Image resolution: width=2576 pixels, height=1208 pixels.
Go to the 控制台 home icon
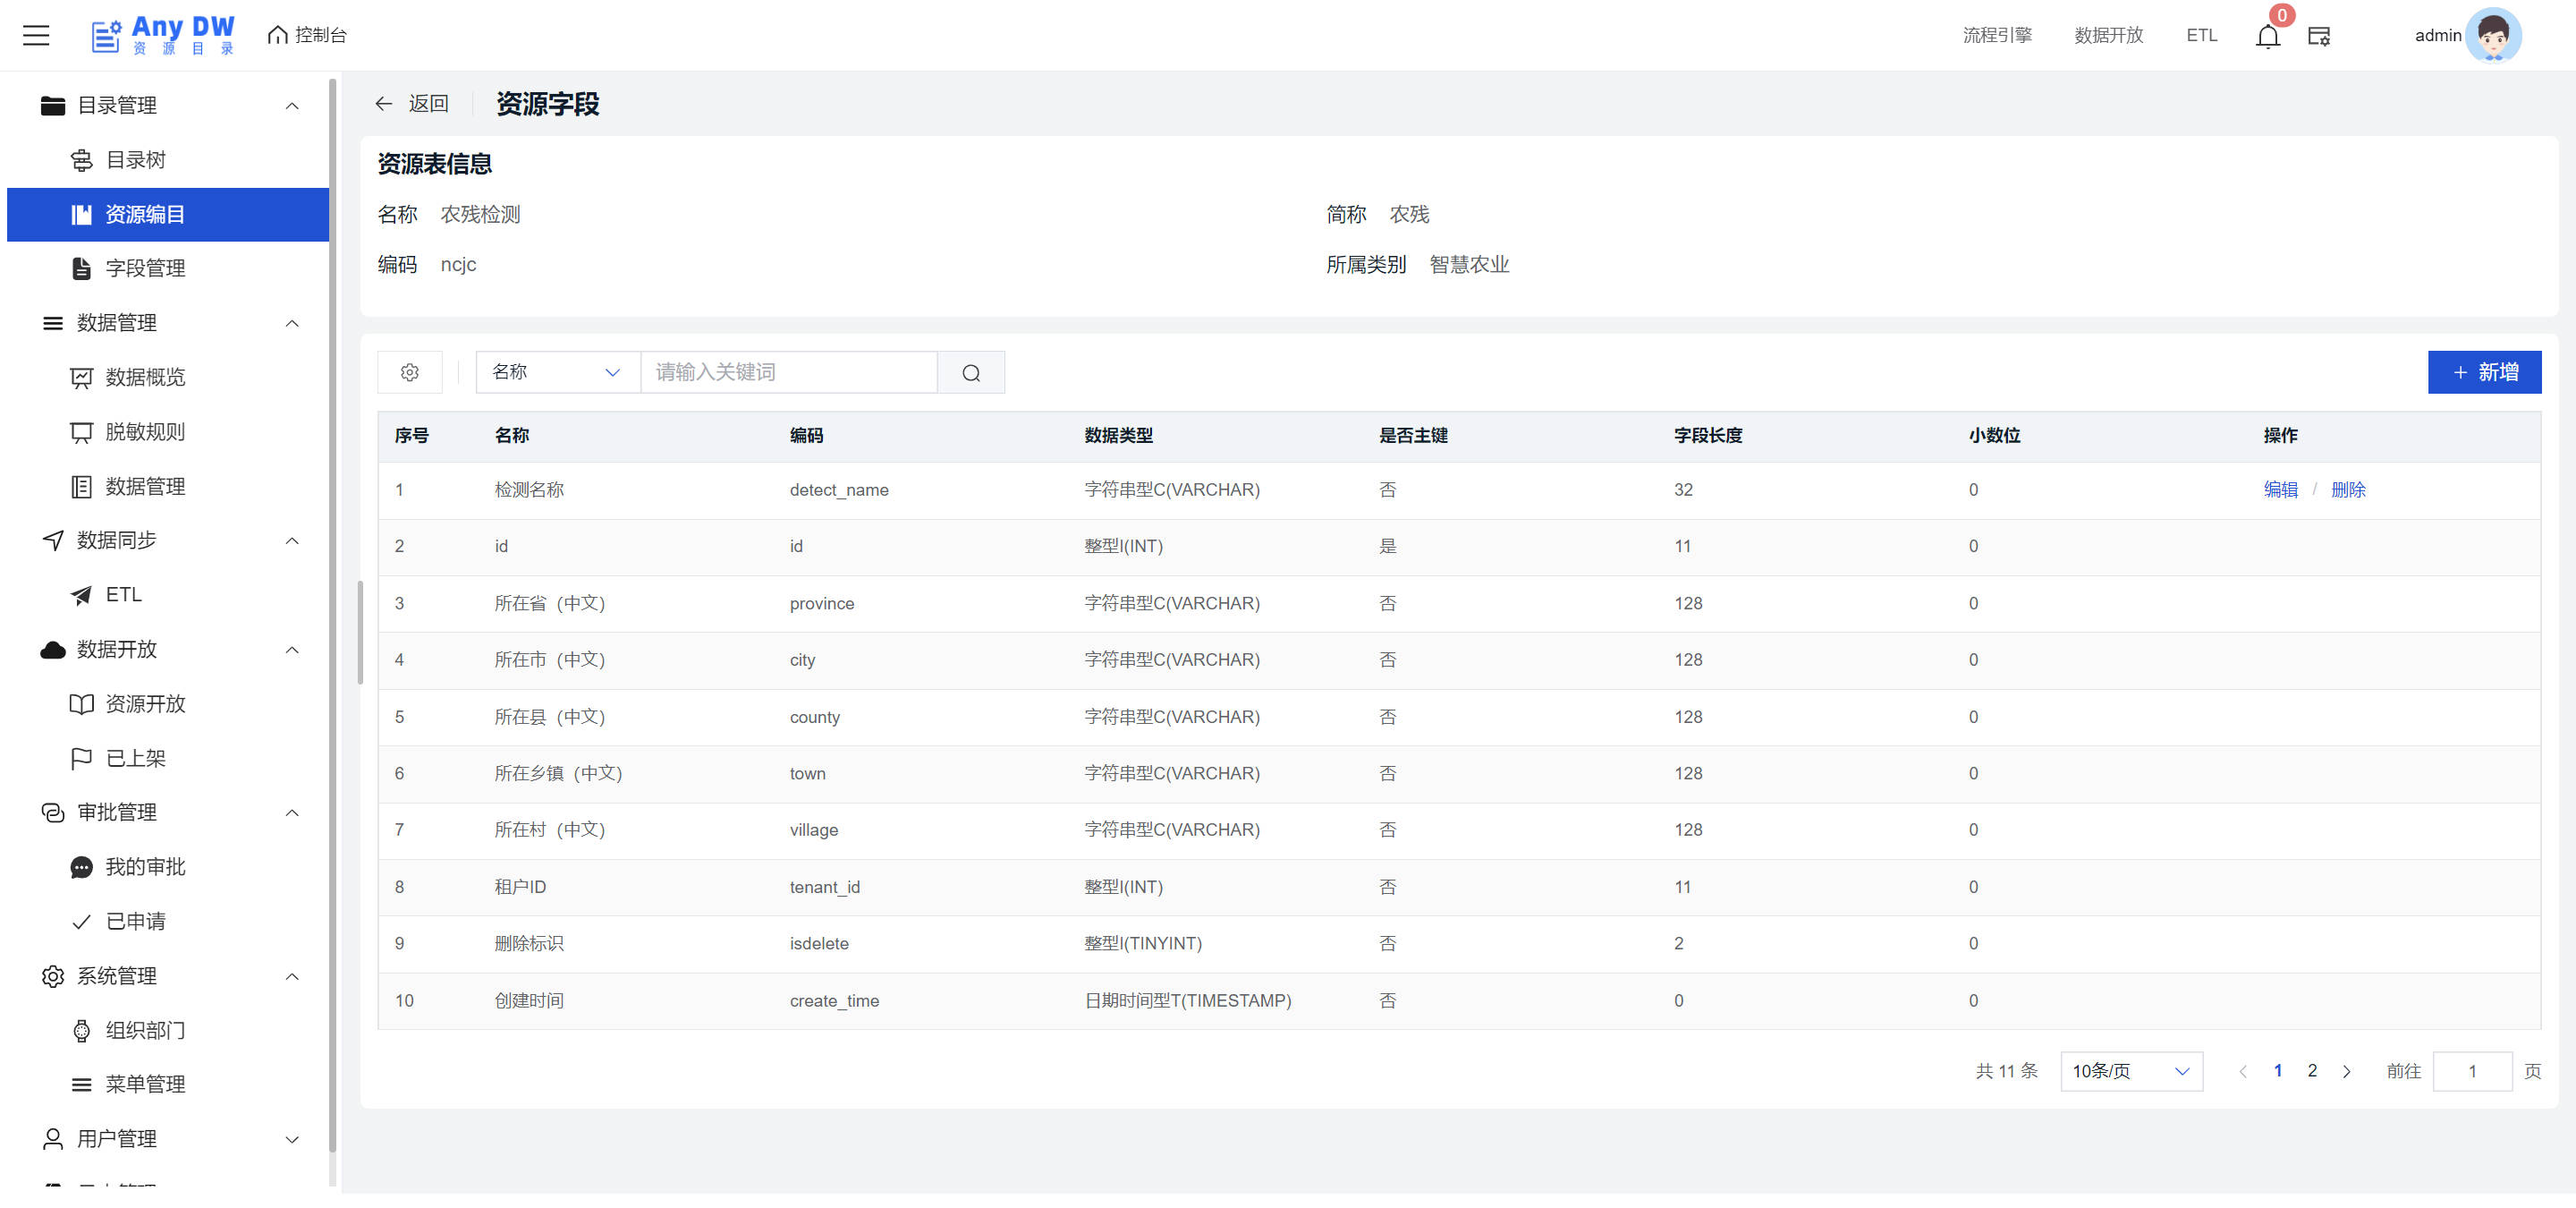(278, 35)
